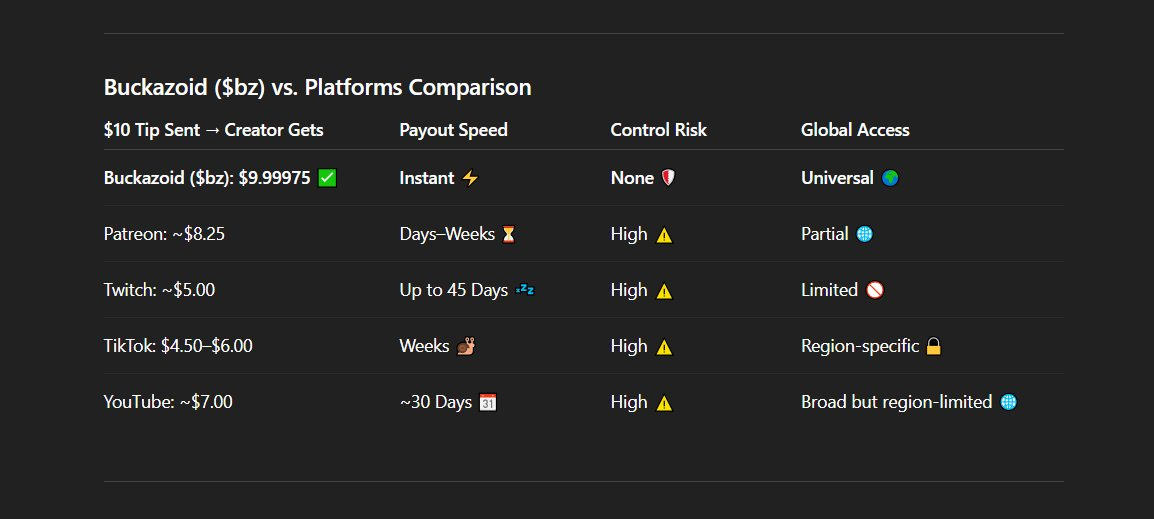
Task: Click the ~30 Days payout text
Action: coord(436,402)
